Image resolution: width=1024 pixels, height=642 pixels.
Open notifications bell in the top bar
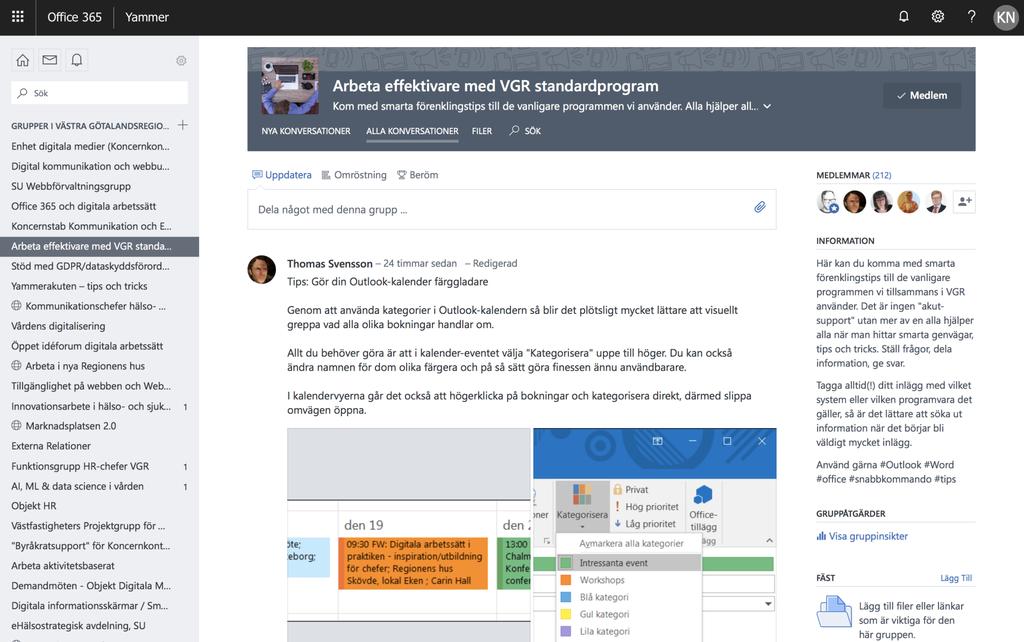tap(904, 17)
